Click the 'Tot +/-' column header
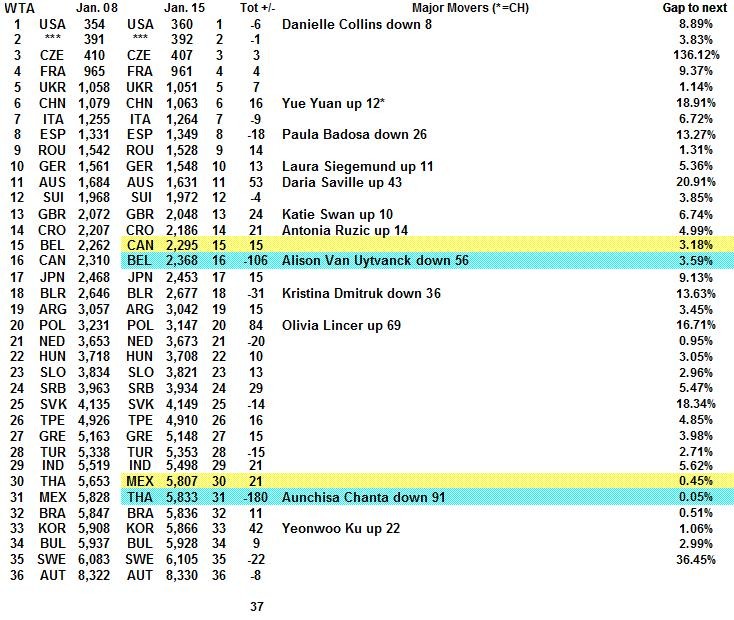This screenshot has width=734, height=620. point(257,7)
